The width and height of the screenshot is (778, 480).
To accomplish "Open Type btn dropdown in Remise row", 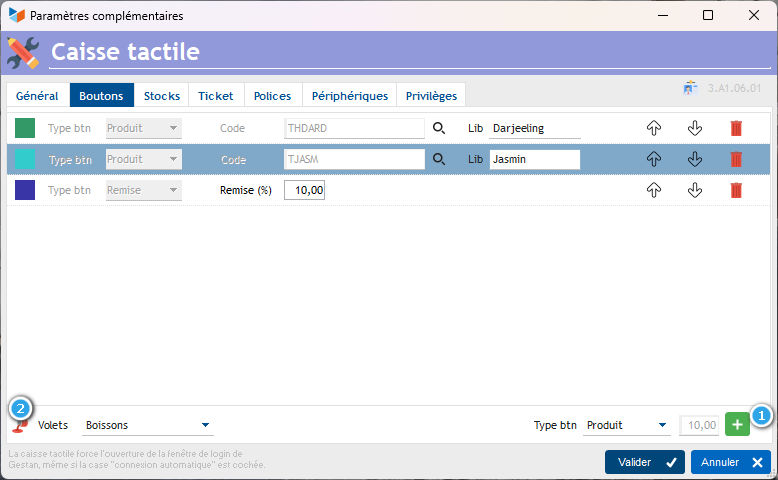I will click(x=144, y=190).
